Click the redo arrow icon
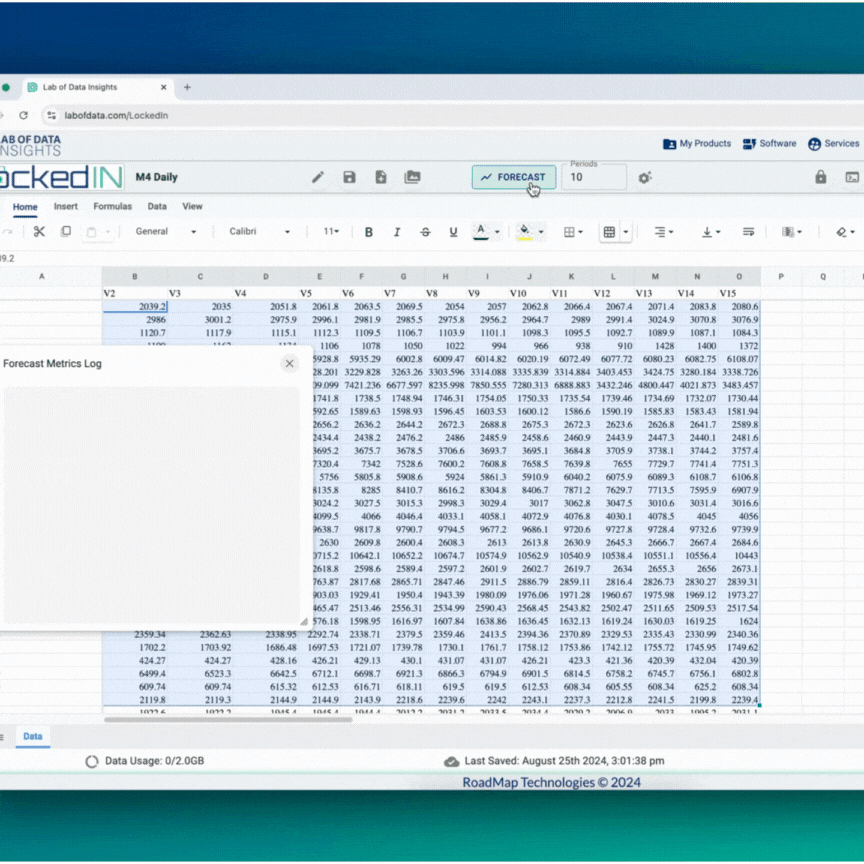Image resolution: width=864 pixels, height=864 pixels. tap(7, 232)
